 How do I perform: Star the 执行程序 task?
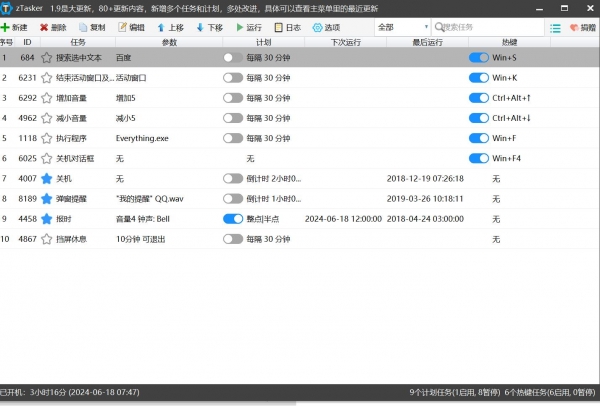point(47,138)
